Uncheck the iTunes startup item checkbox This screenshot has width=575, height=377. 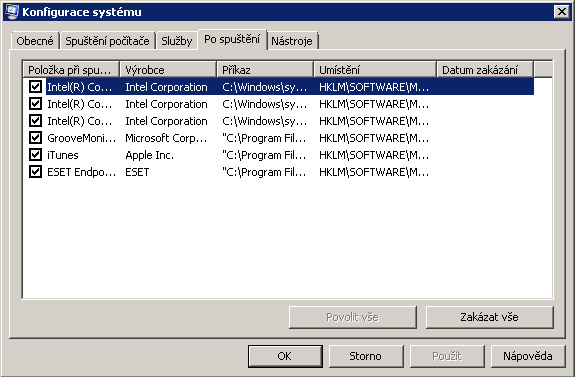(35, 155)
